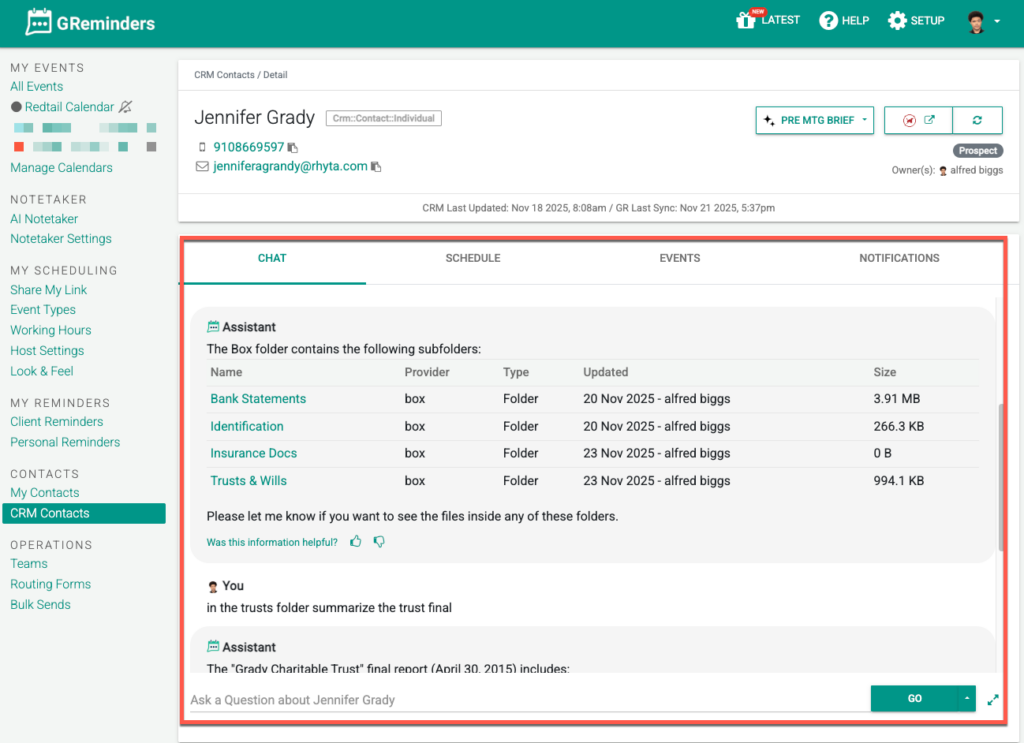Copy the phone number with copy icon

(293, 148)
